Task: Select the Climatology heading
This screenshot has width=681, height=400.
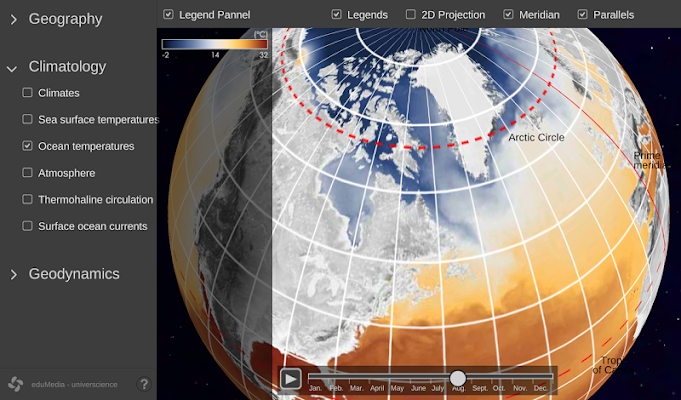Action: coord(67,66)
